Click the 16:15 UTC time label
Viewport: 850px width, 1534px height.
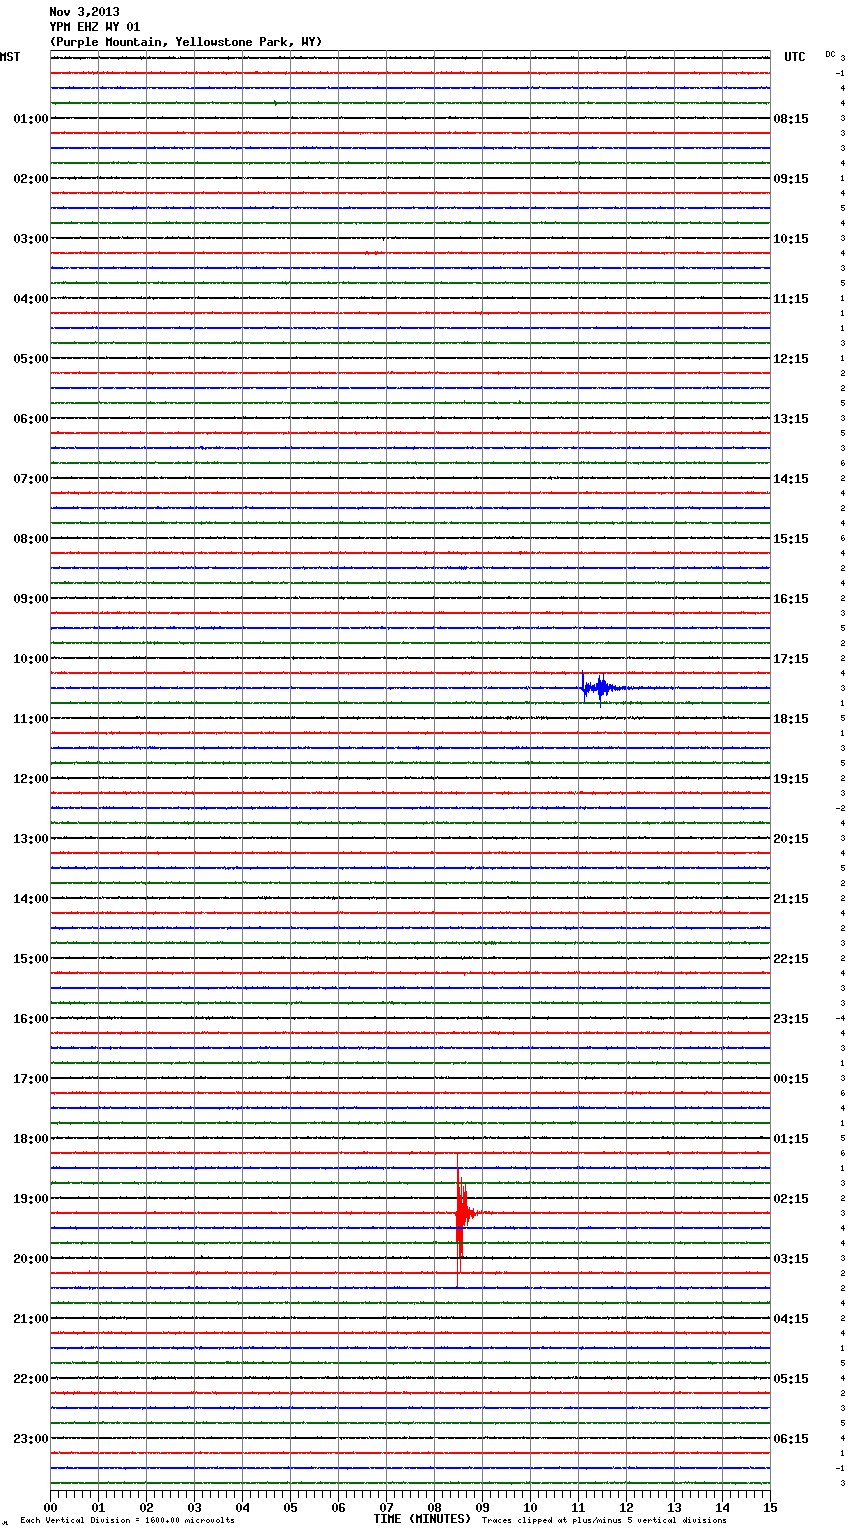pos(791,599)
